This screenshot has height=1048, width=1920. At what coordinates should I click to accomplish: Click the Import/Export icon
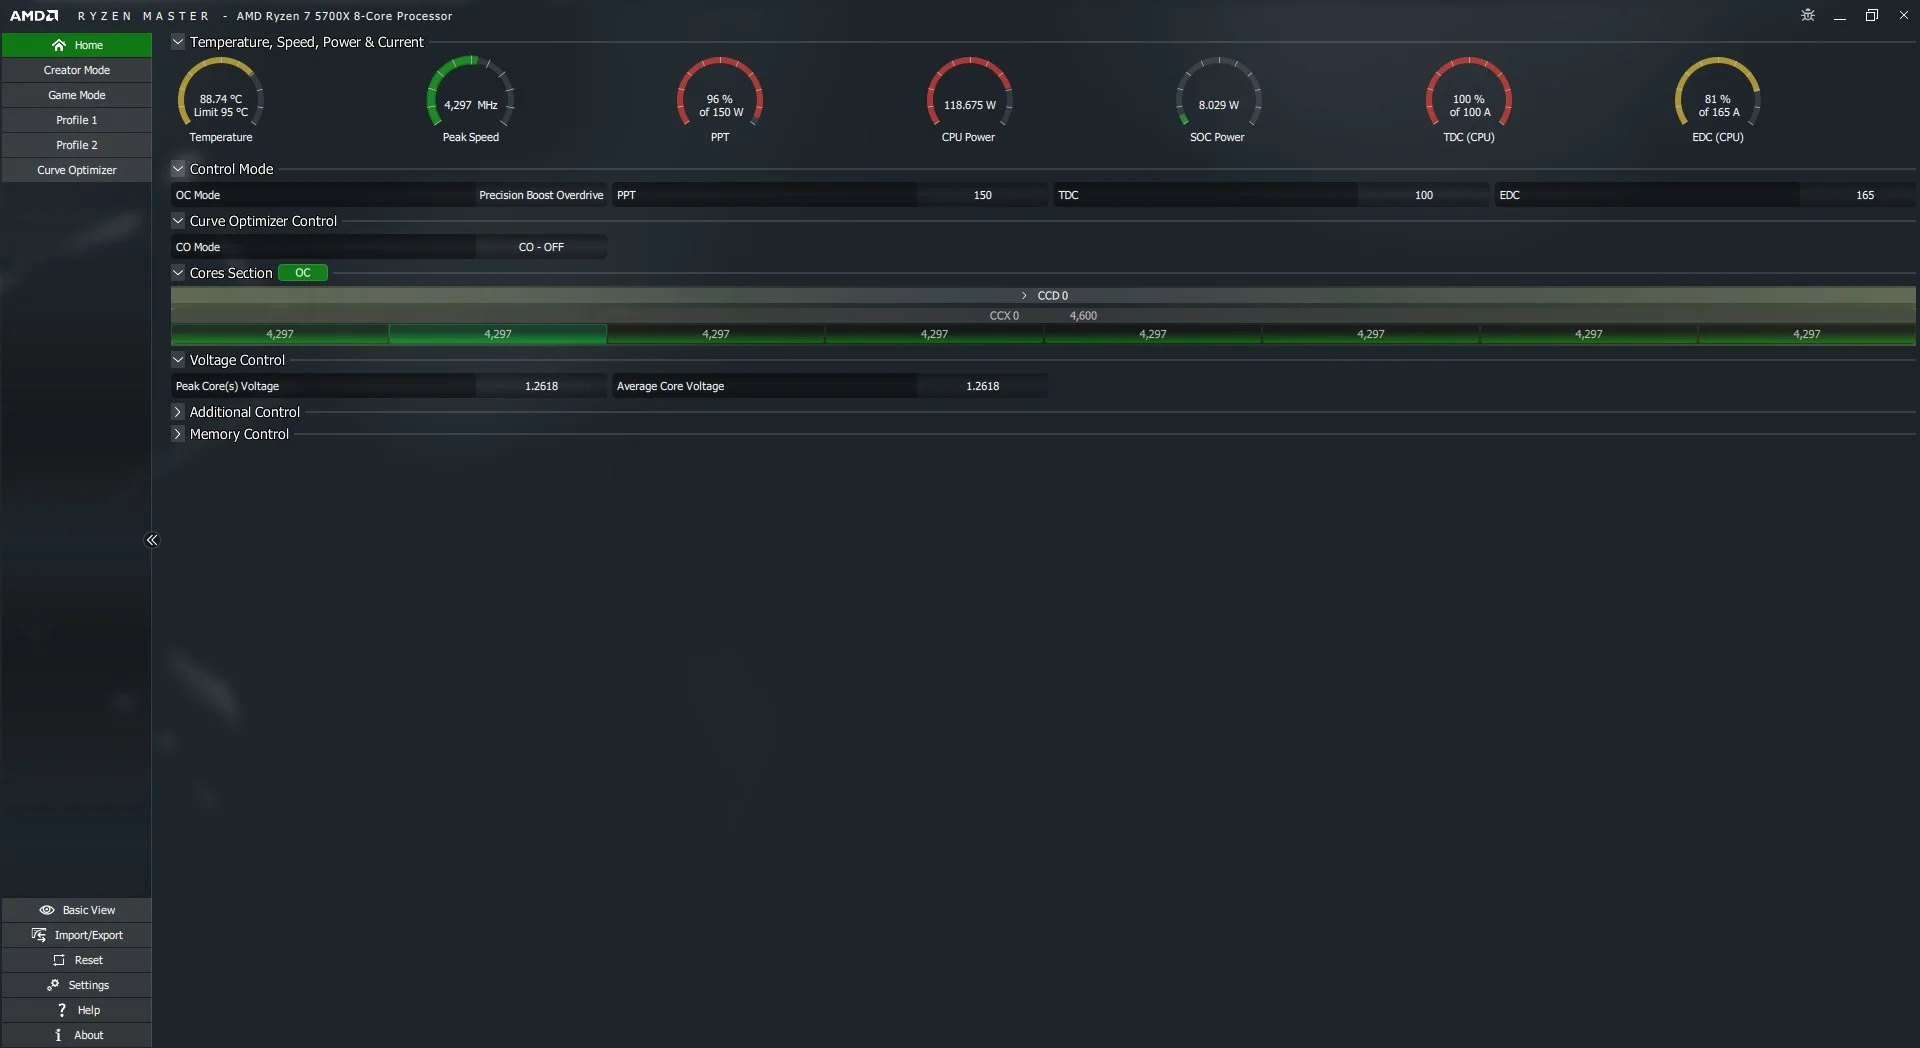pos(39,935)
